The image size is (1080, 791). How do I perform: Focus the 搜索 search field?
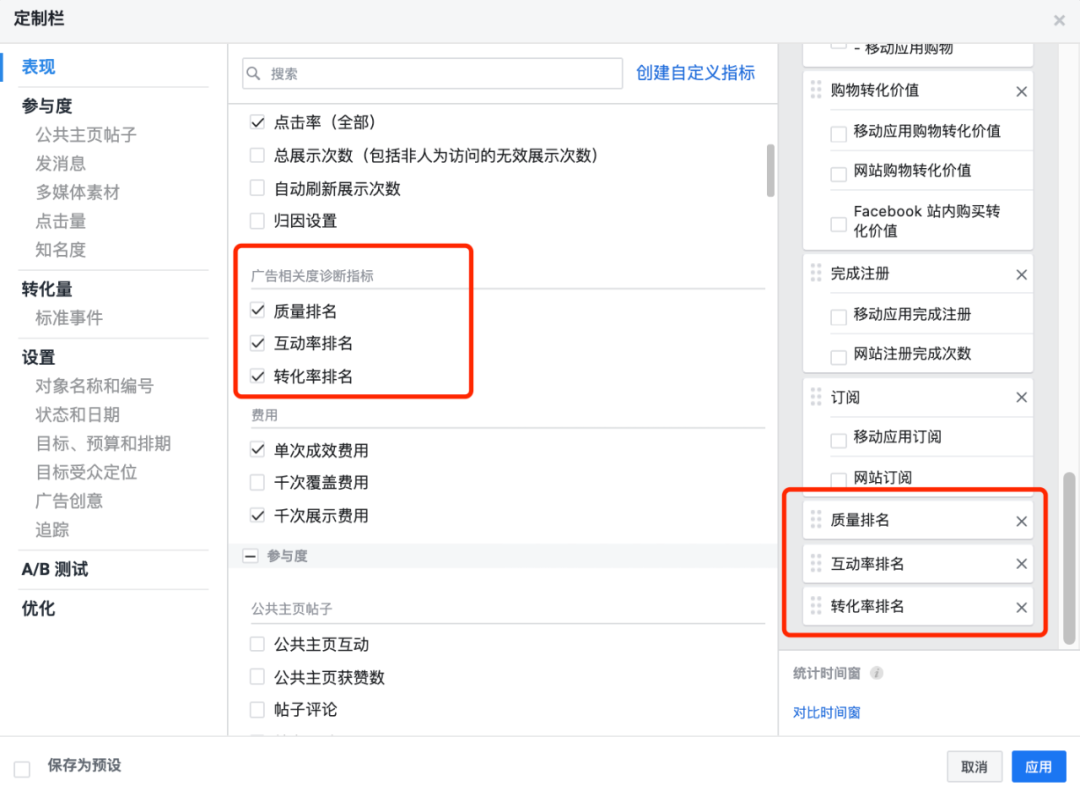(x=440, y=73)
